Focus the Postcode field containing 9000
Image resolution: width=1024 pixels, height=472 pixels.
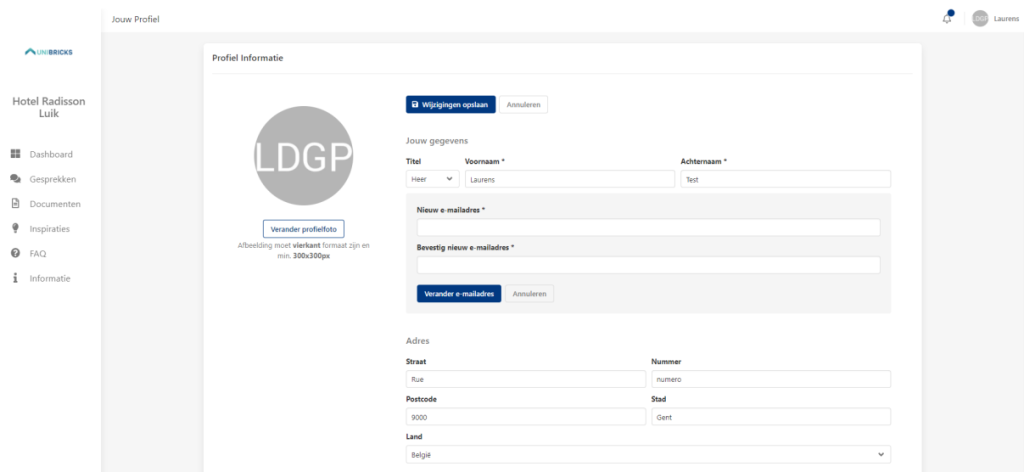[x=525, y=417]
